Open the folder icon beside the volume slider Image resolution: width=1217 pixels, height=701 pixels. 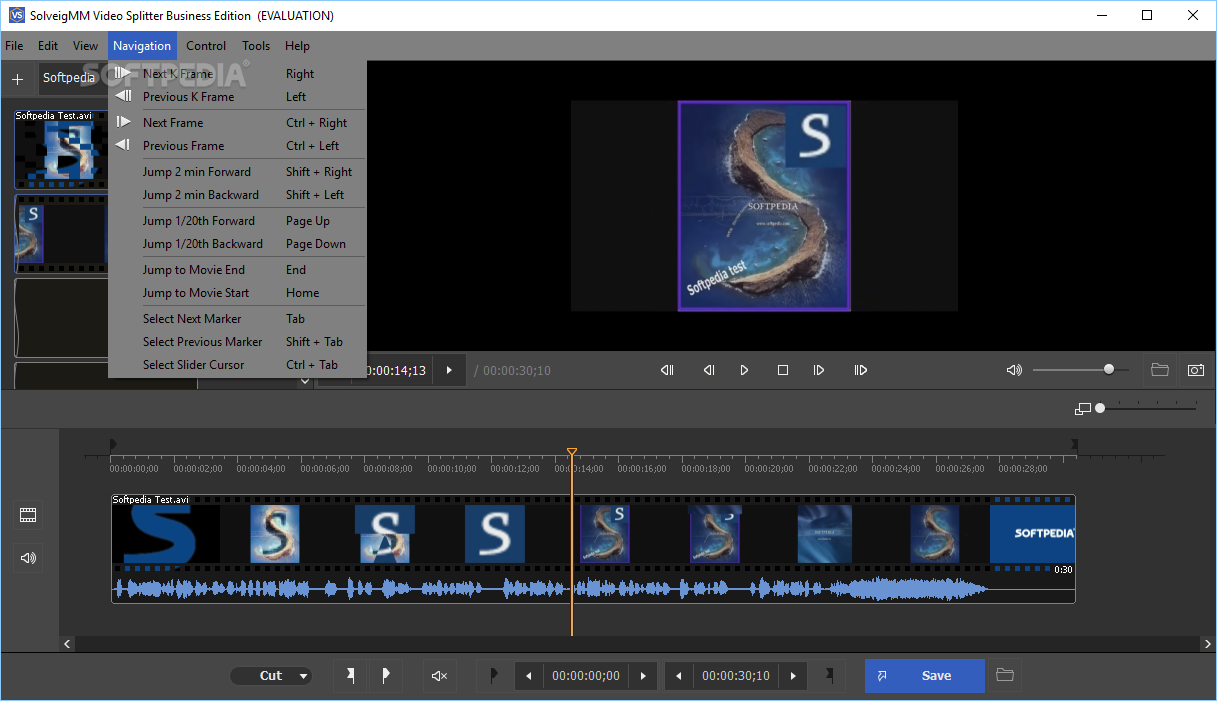[1160, 370]
